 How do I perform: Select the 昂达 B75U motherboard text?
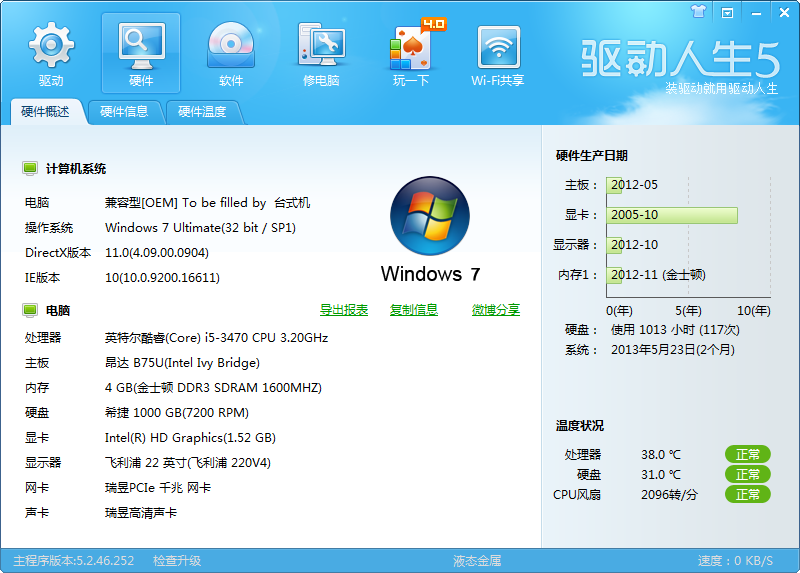[x=182, y=363]
